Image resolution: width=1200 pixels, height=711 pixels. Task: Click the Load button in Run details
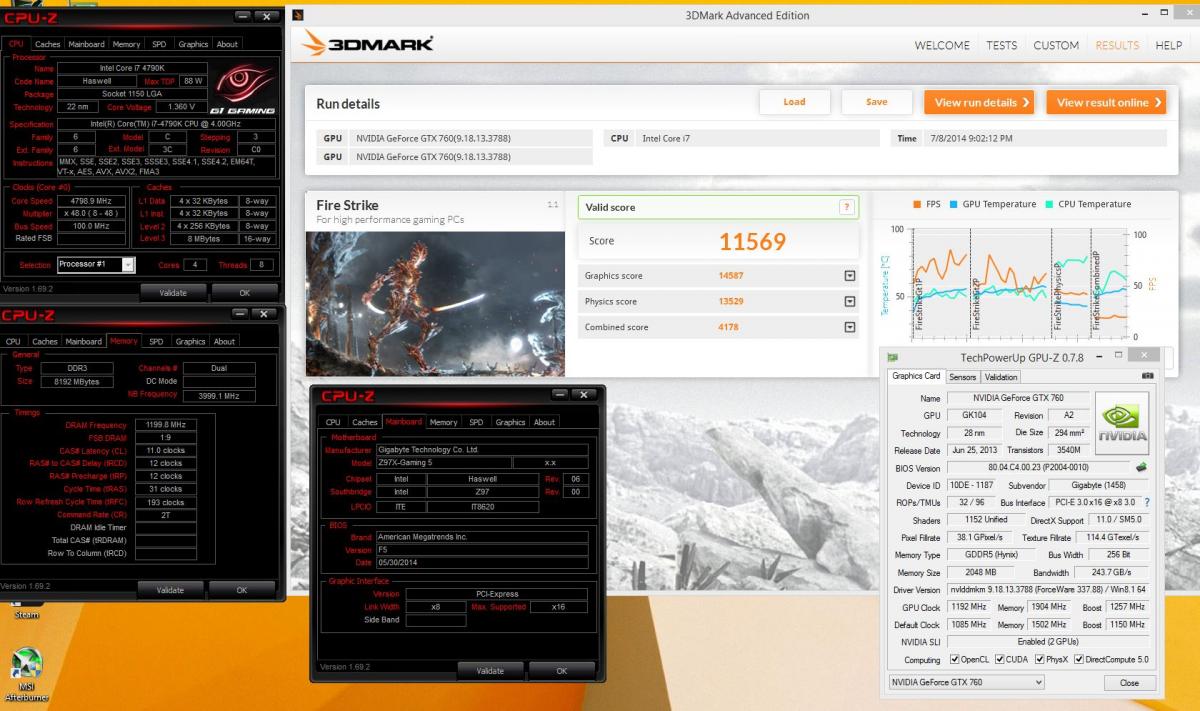(x=794, y=102)
